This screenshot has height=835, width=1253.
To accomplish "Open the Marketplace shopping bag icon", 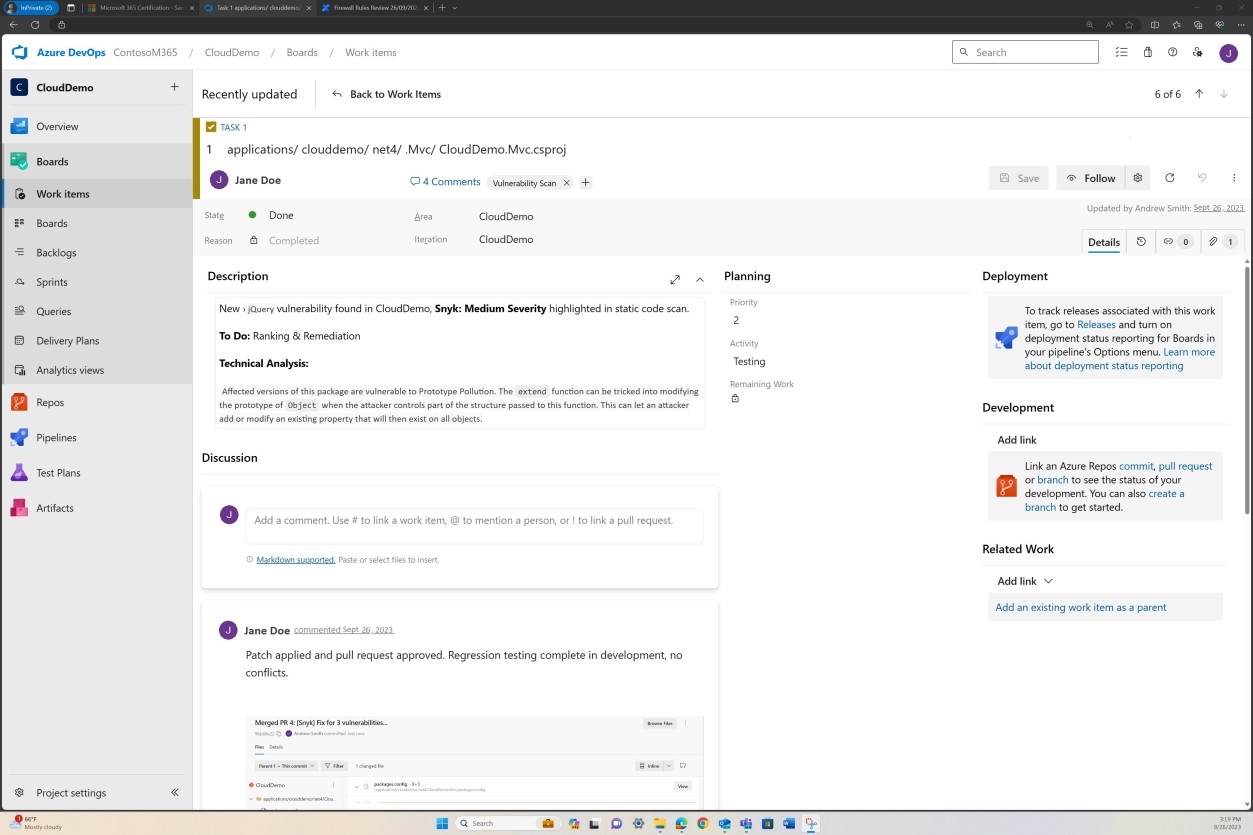I will (1147, 52).
